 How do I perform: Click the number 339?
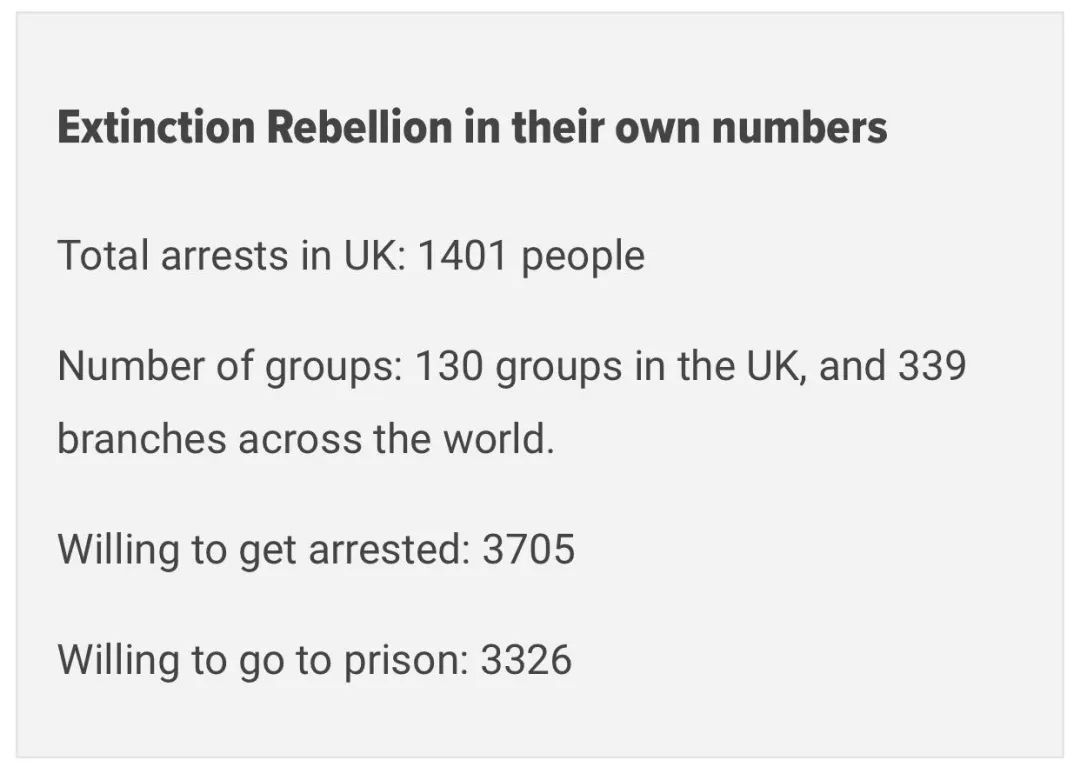[931, 367]
